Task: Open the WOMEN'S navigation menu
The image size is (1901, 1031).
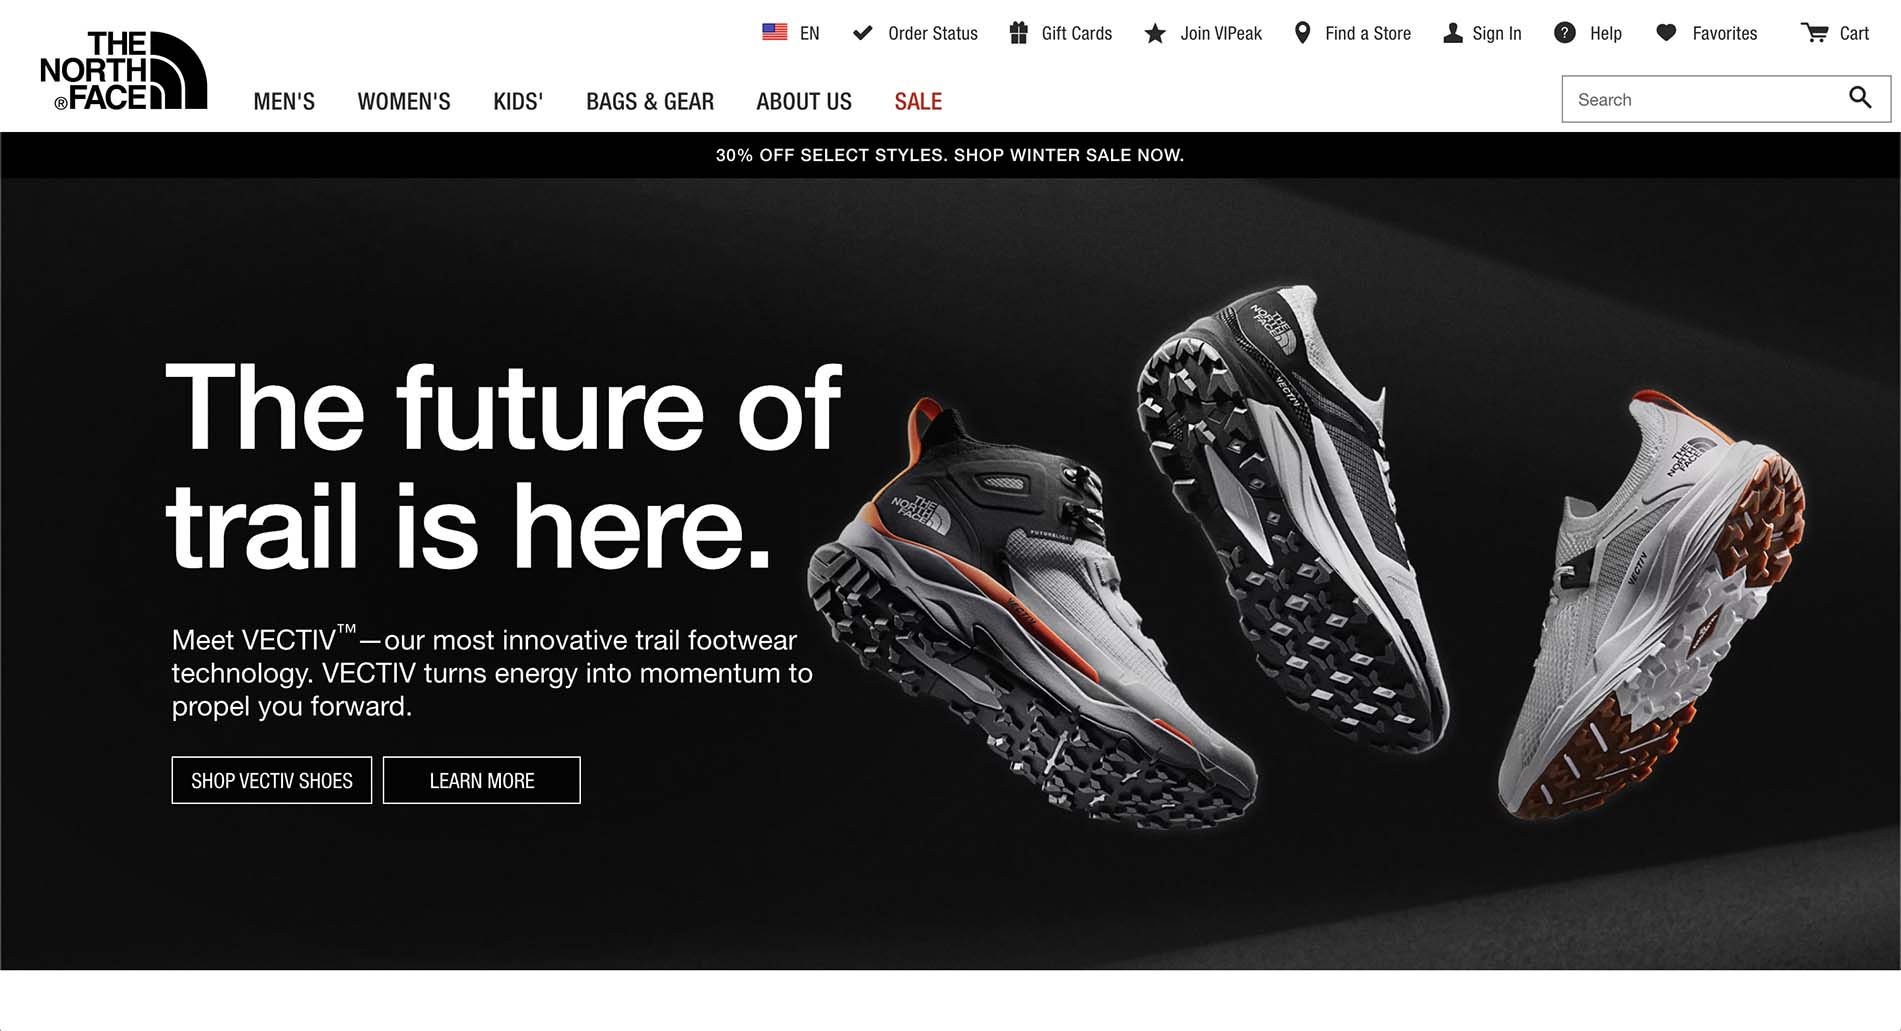Action: [x=404, y=101]
